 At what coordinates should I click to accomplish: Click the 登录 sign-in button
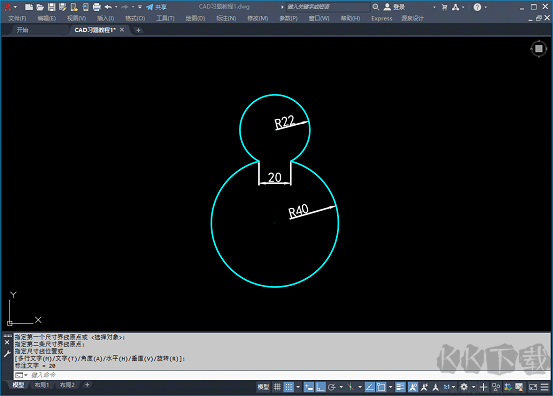pyautogui.click(x=395, y=7)
